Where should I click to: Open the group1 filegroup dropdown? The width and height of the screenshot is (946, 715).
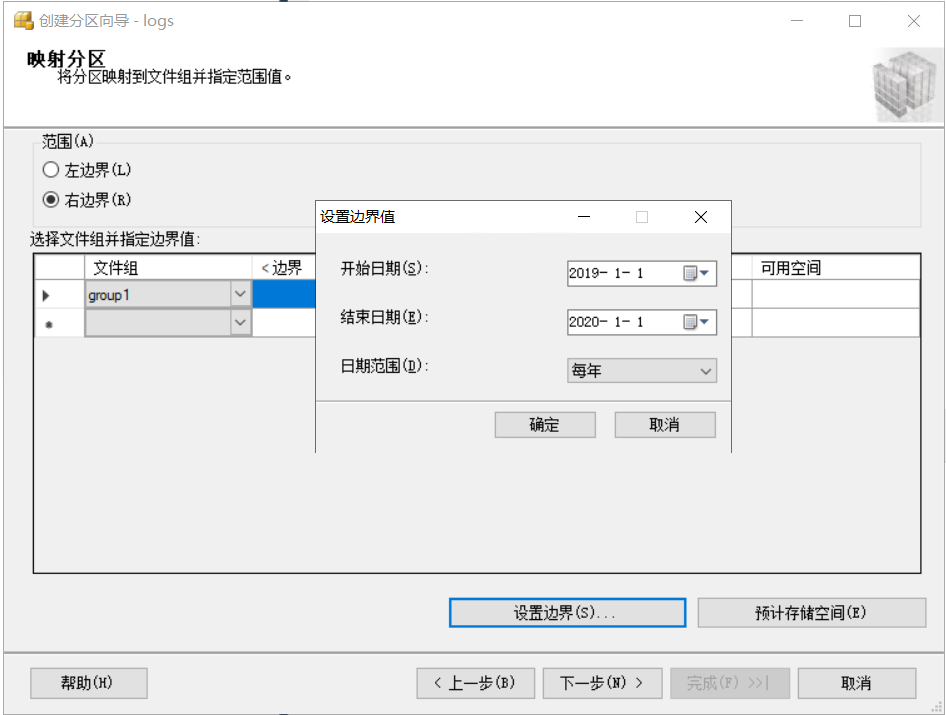pyautogui.click(x=240, y=294)
